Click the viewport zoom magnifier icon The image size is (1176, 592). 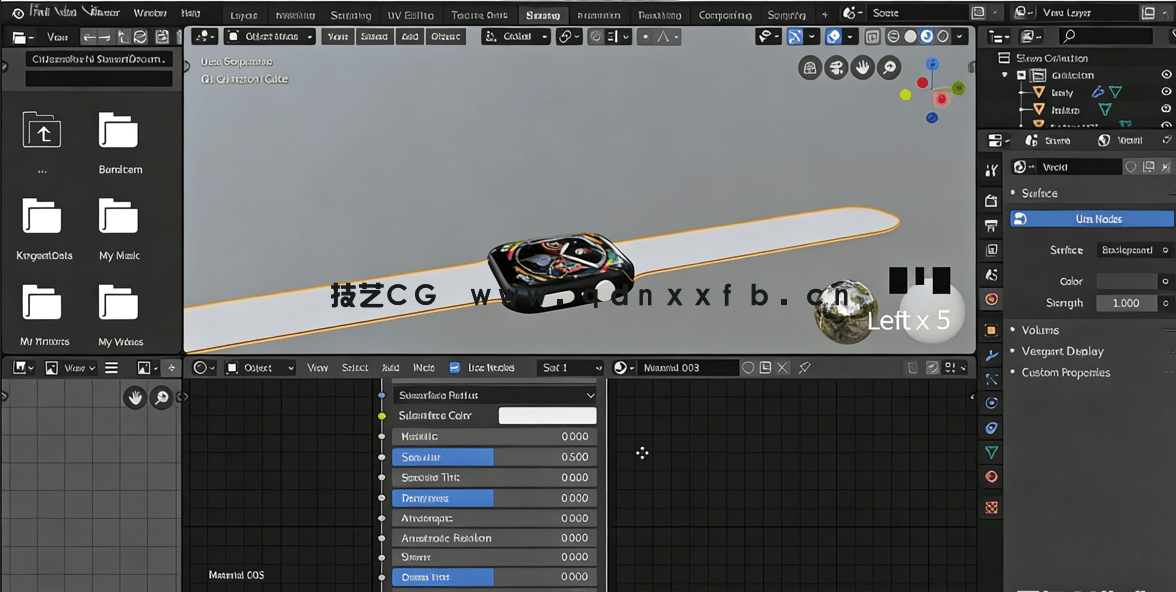[889, 68]
